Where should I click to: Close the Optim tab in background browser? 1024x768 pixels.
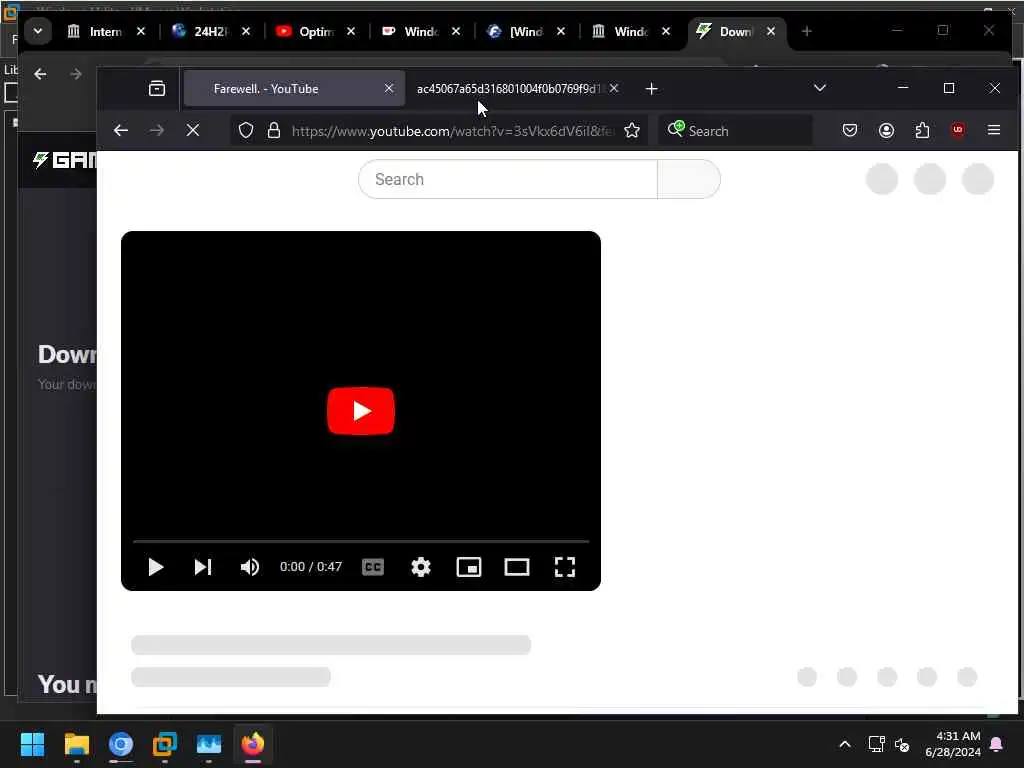[351, 31]
